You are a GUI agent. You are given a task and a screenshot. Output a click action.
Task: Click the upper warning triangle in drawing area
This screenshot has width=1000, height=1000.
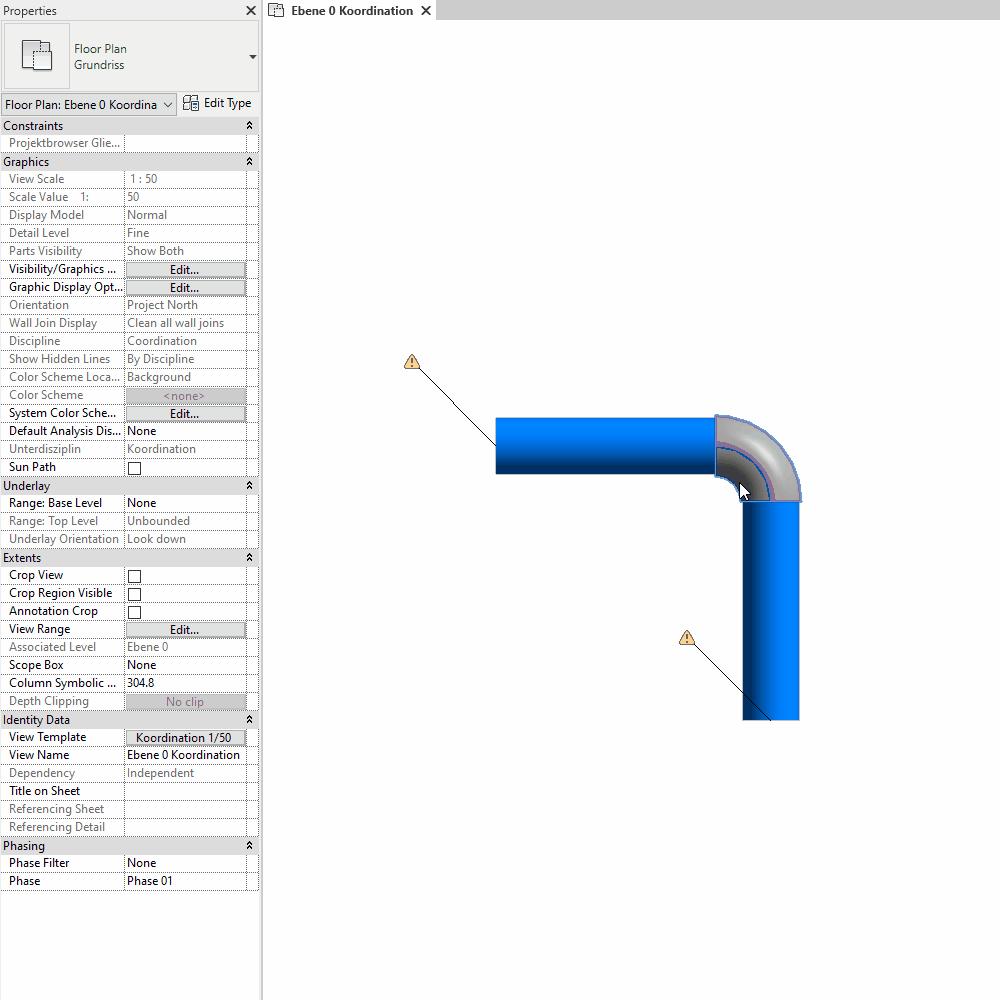point(412,361)
